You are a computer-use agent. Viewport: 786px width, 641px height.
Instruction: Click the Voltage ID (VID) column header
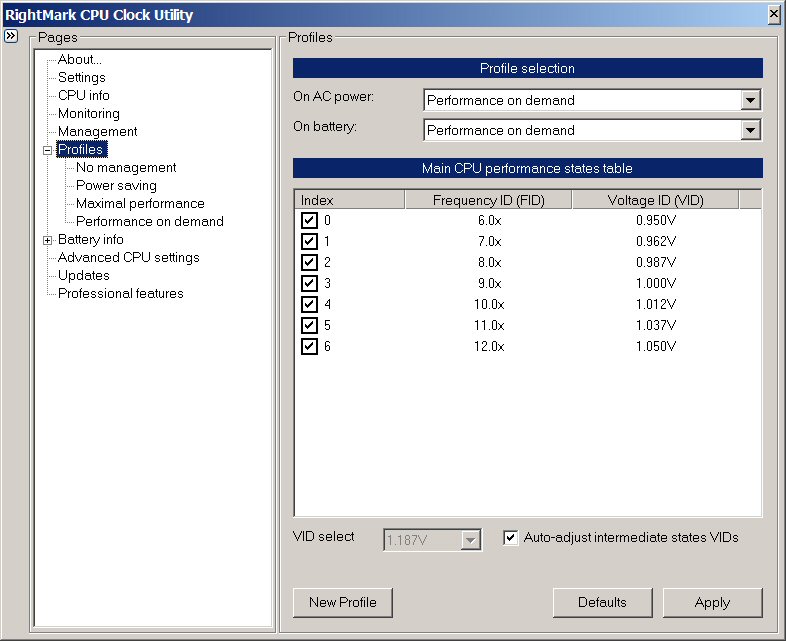tap(655, 201)
